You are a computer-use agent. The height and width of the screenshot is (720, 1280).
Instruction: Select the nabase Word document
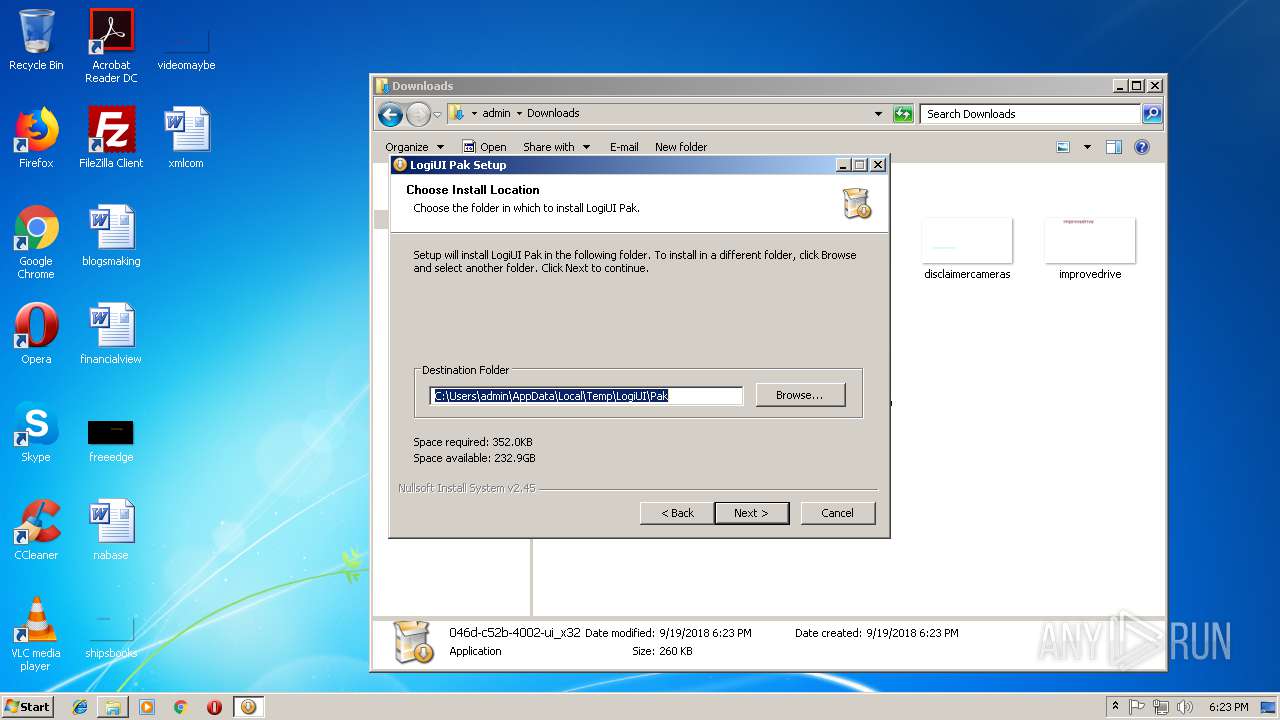[x=111, y=530]
